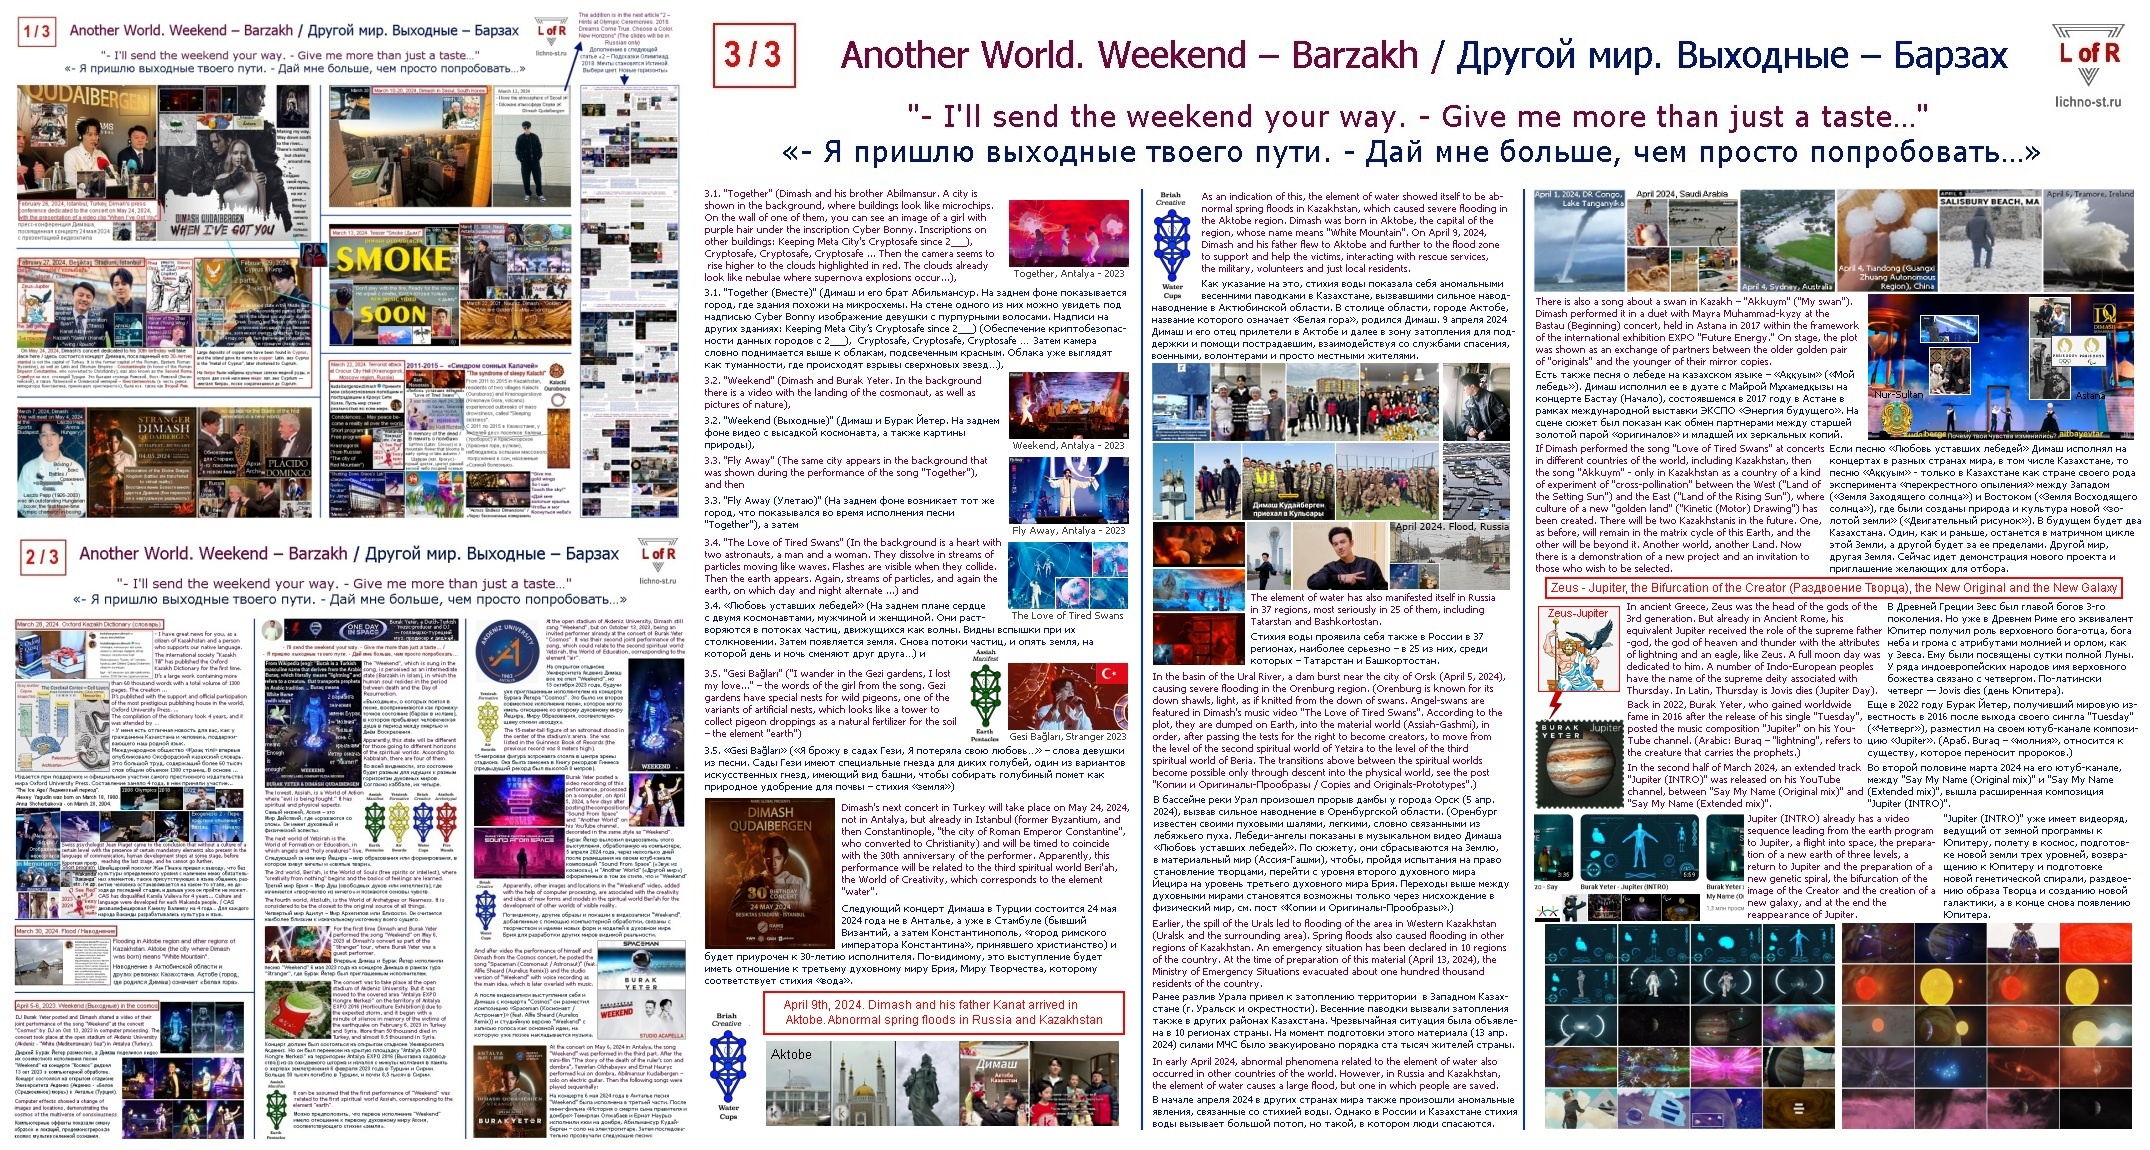The width and height of the screenshot is (2150, 1150).
Task: Open the lichno-st.ru link on slide 2/3
Action: click(657, 581)
